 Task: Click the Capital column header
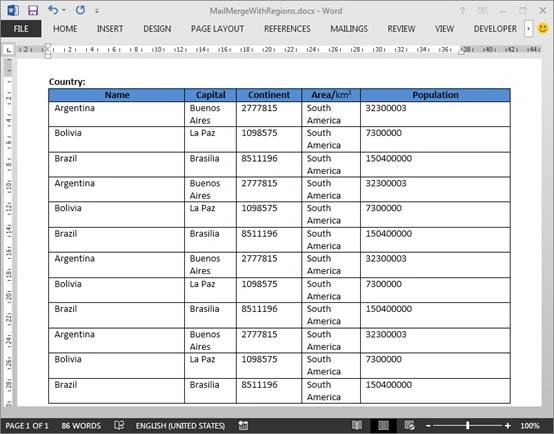click(x=211, y=95)
